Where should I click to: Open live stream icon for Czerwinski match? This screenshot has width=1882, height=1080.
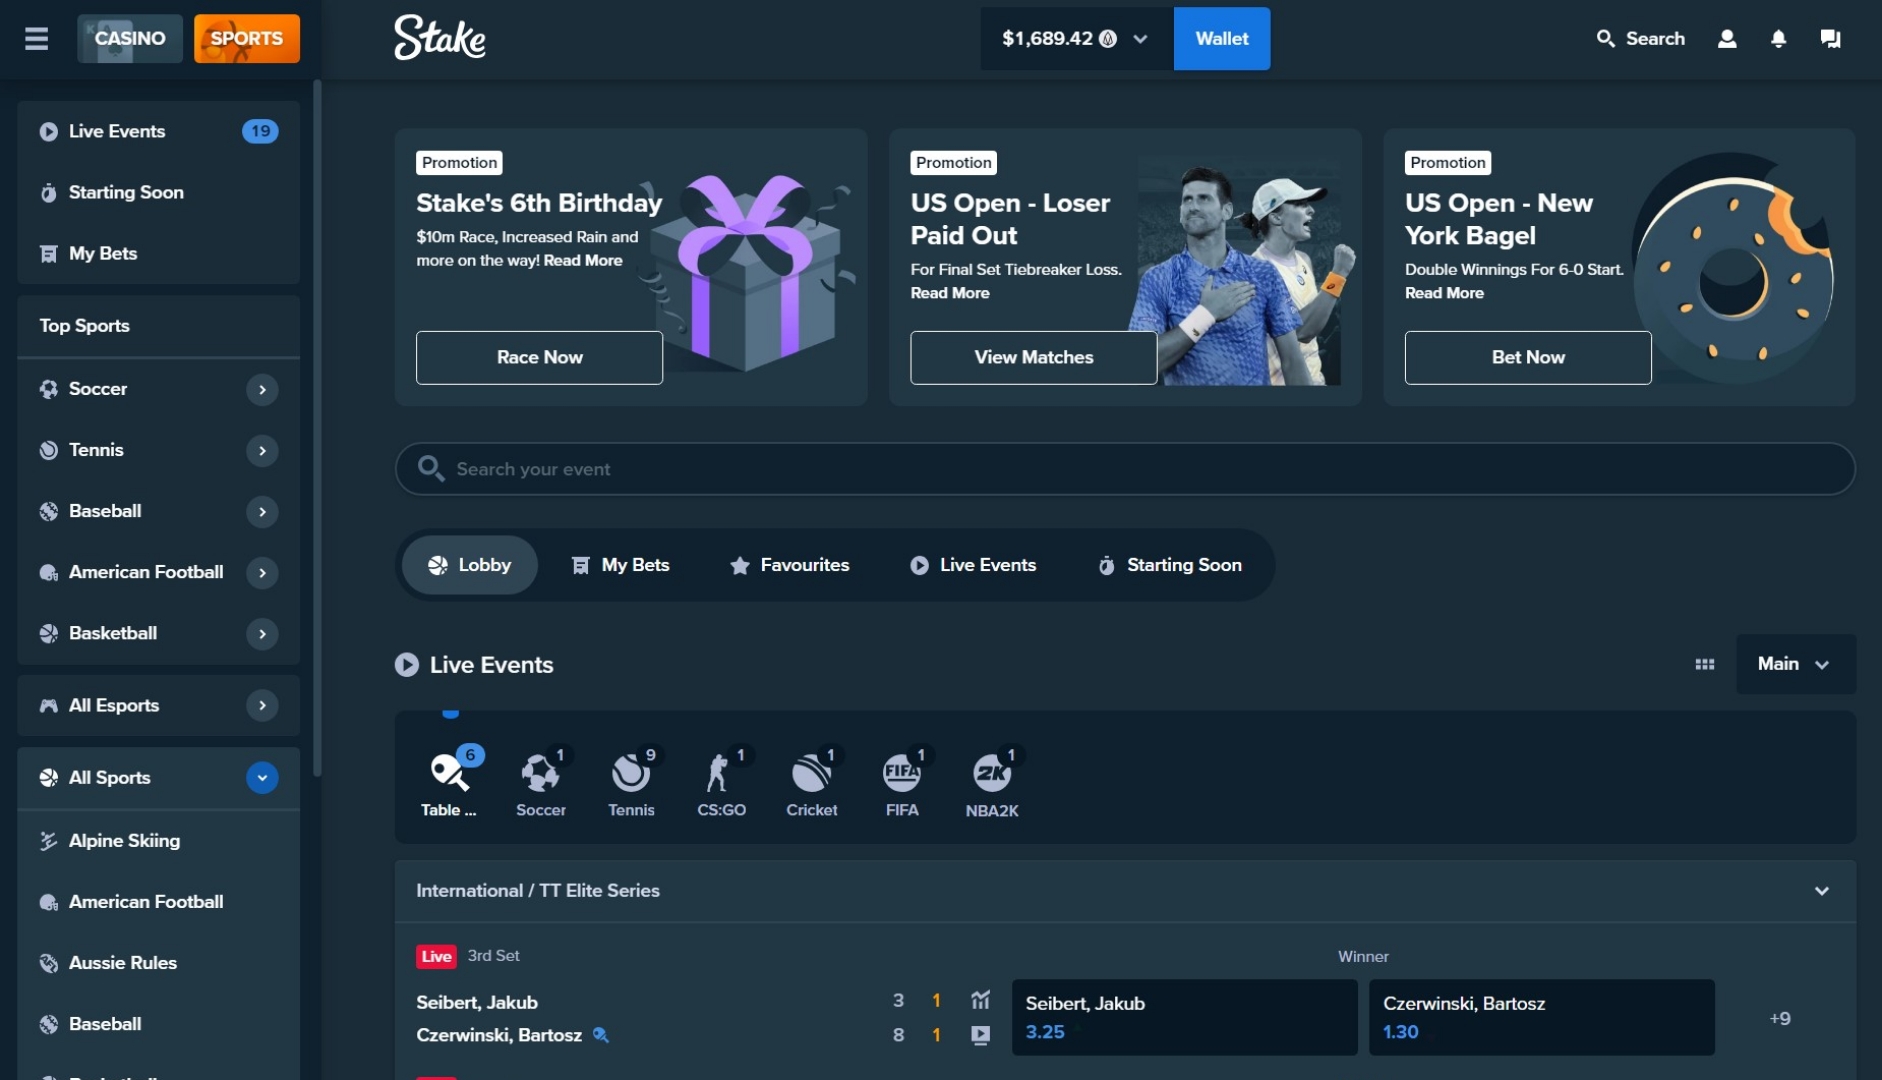click(x=980, y=1035)
